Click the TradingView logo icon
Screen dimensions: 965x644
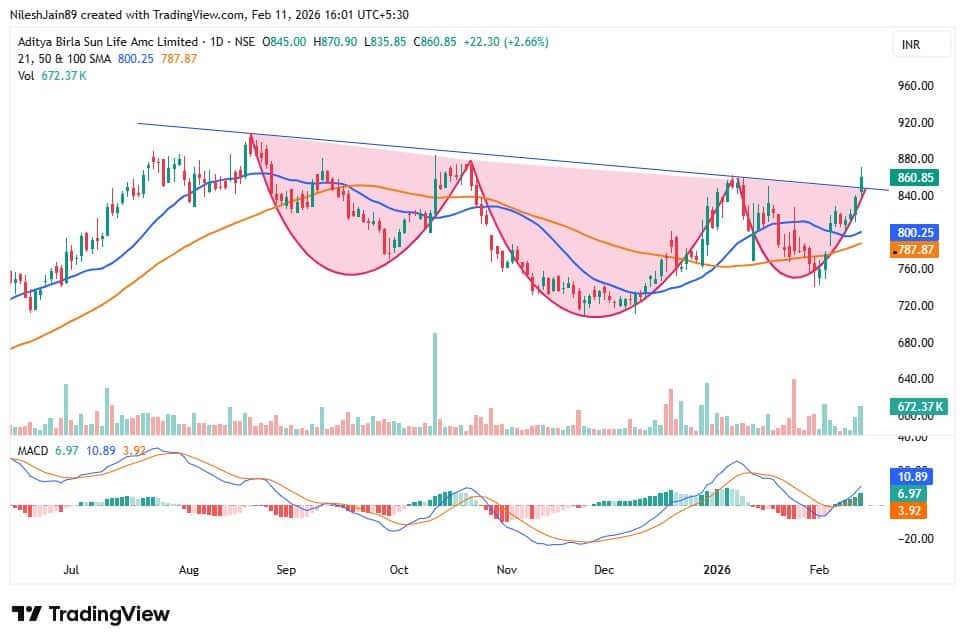[26, 614]
